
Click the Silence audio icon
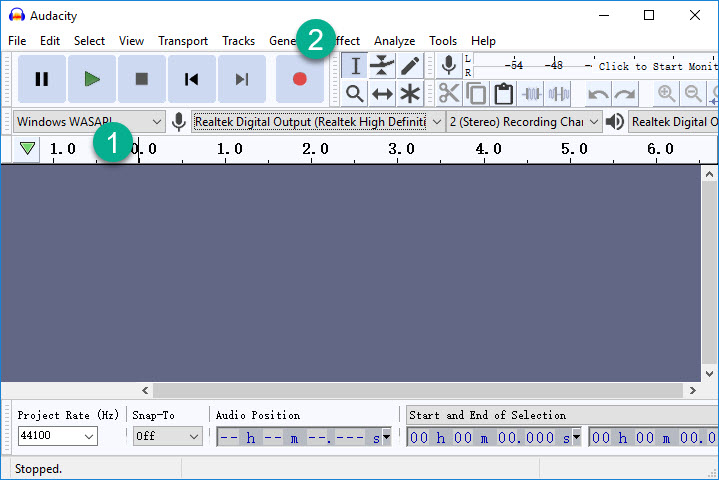559,94
